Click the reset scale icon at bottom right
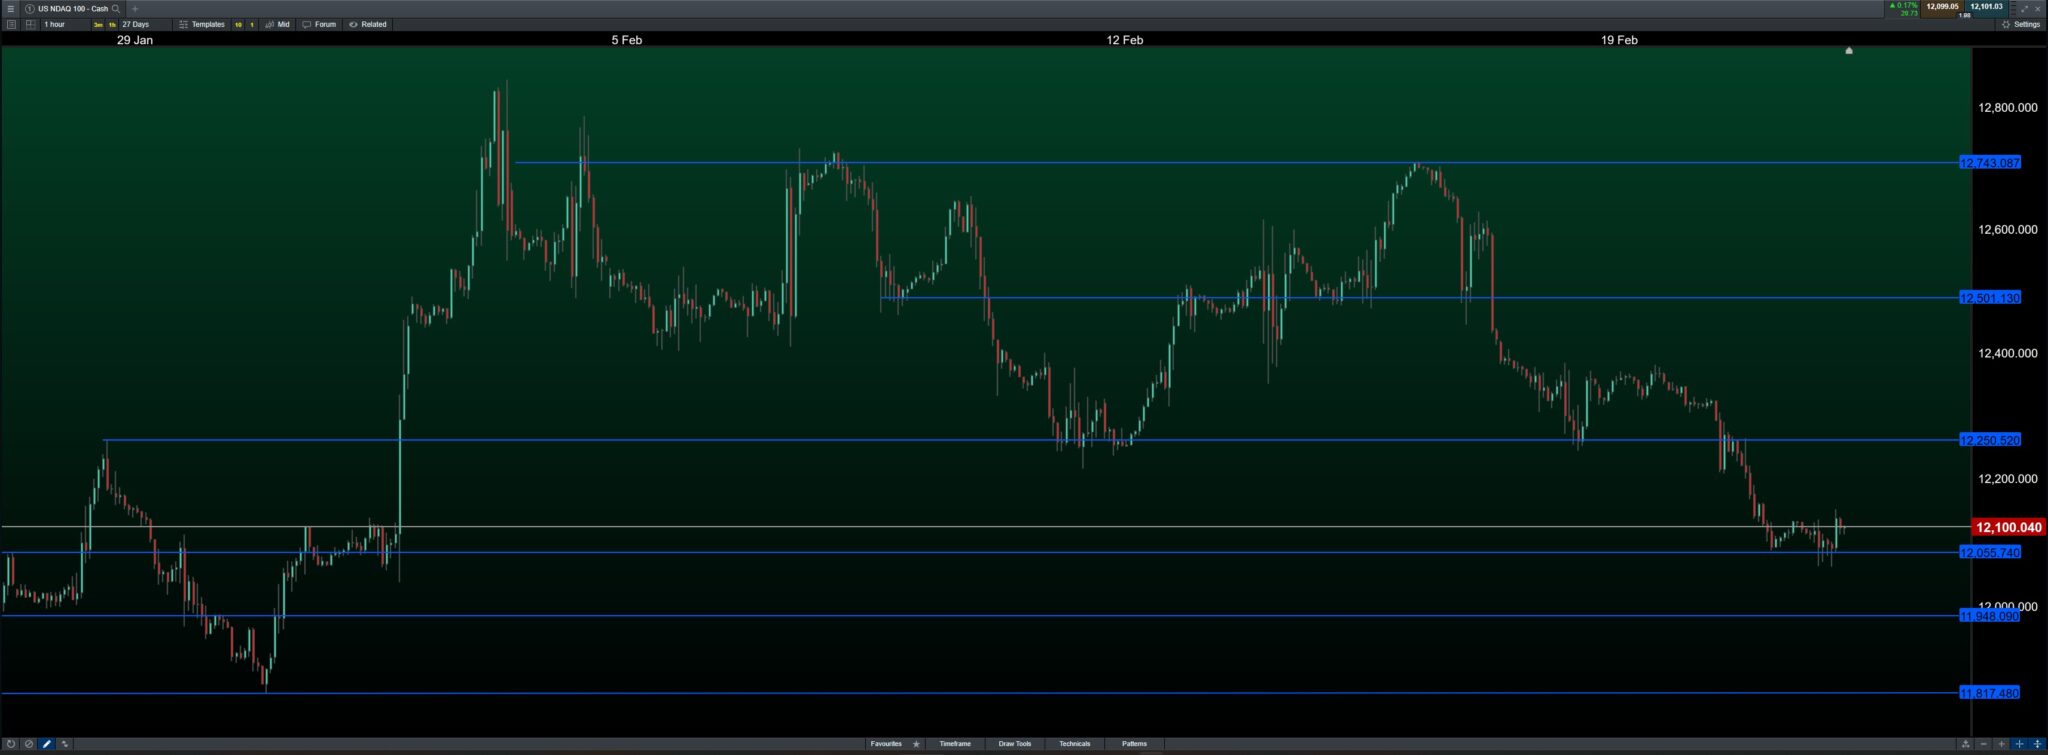 (1966, 744)
